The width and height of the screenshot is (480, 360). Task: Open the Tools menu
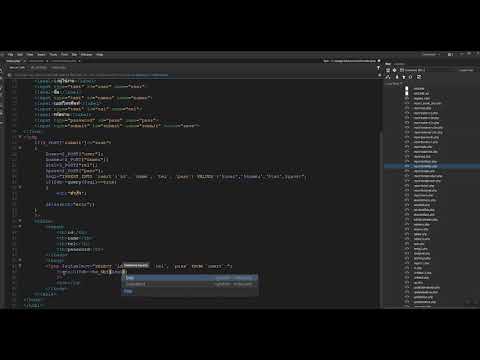click(x=53, y=55)
